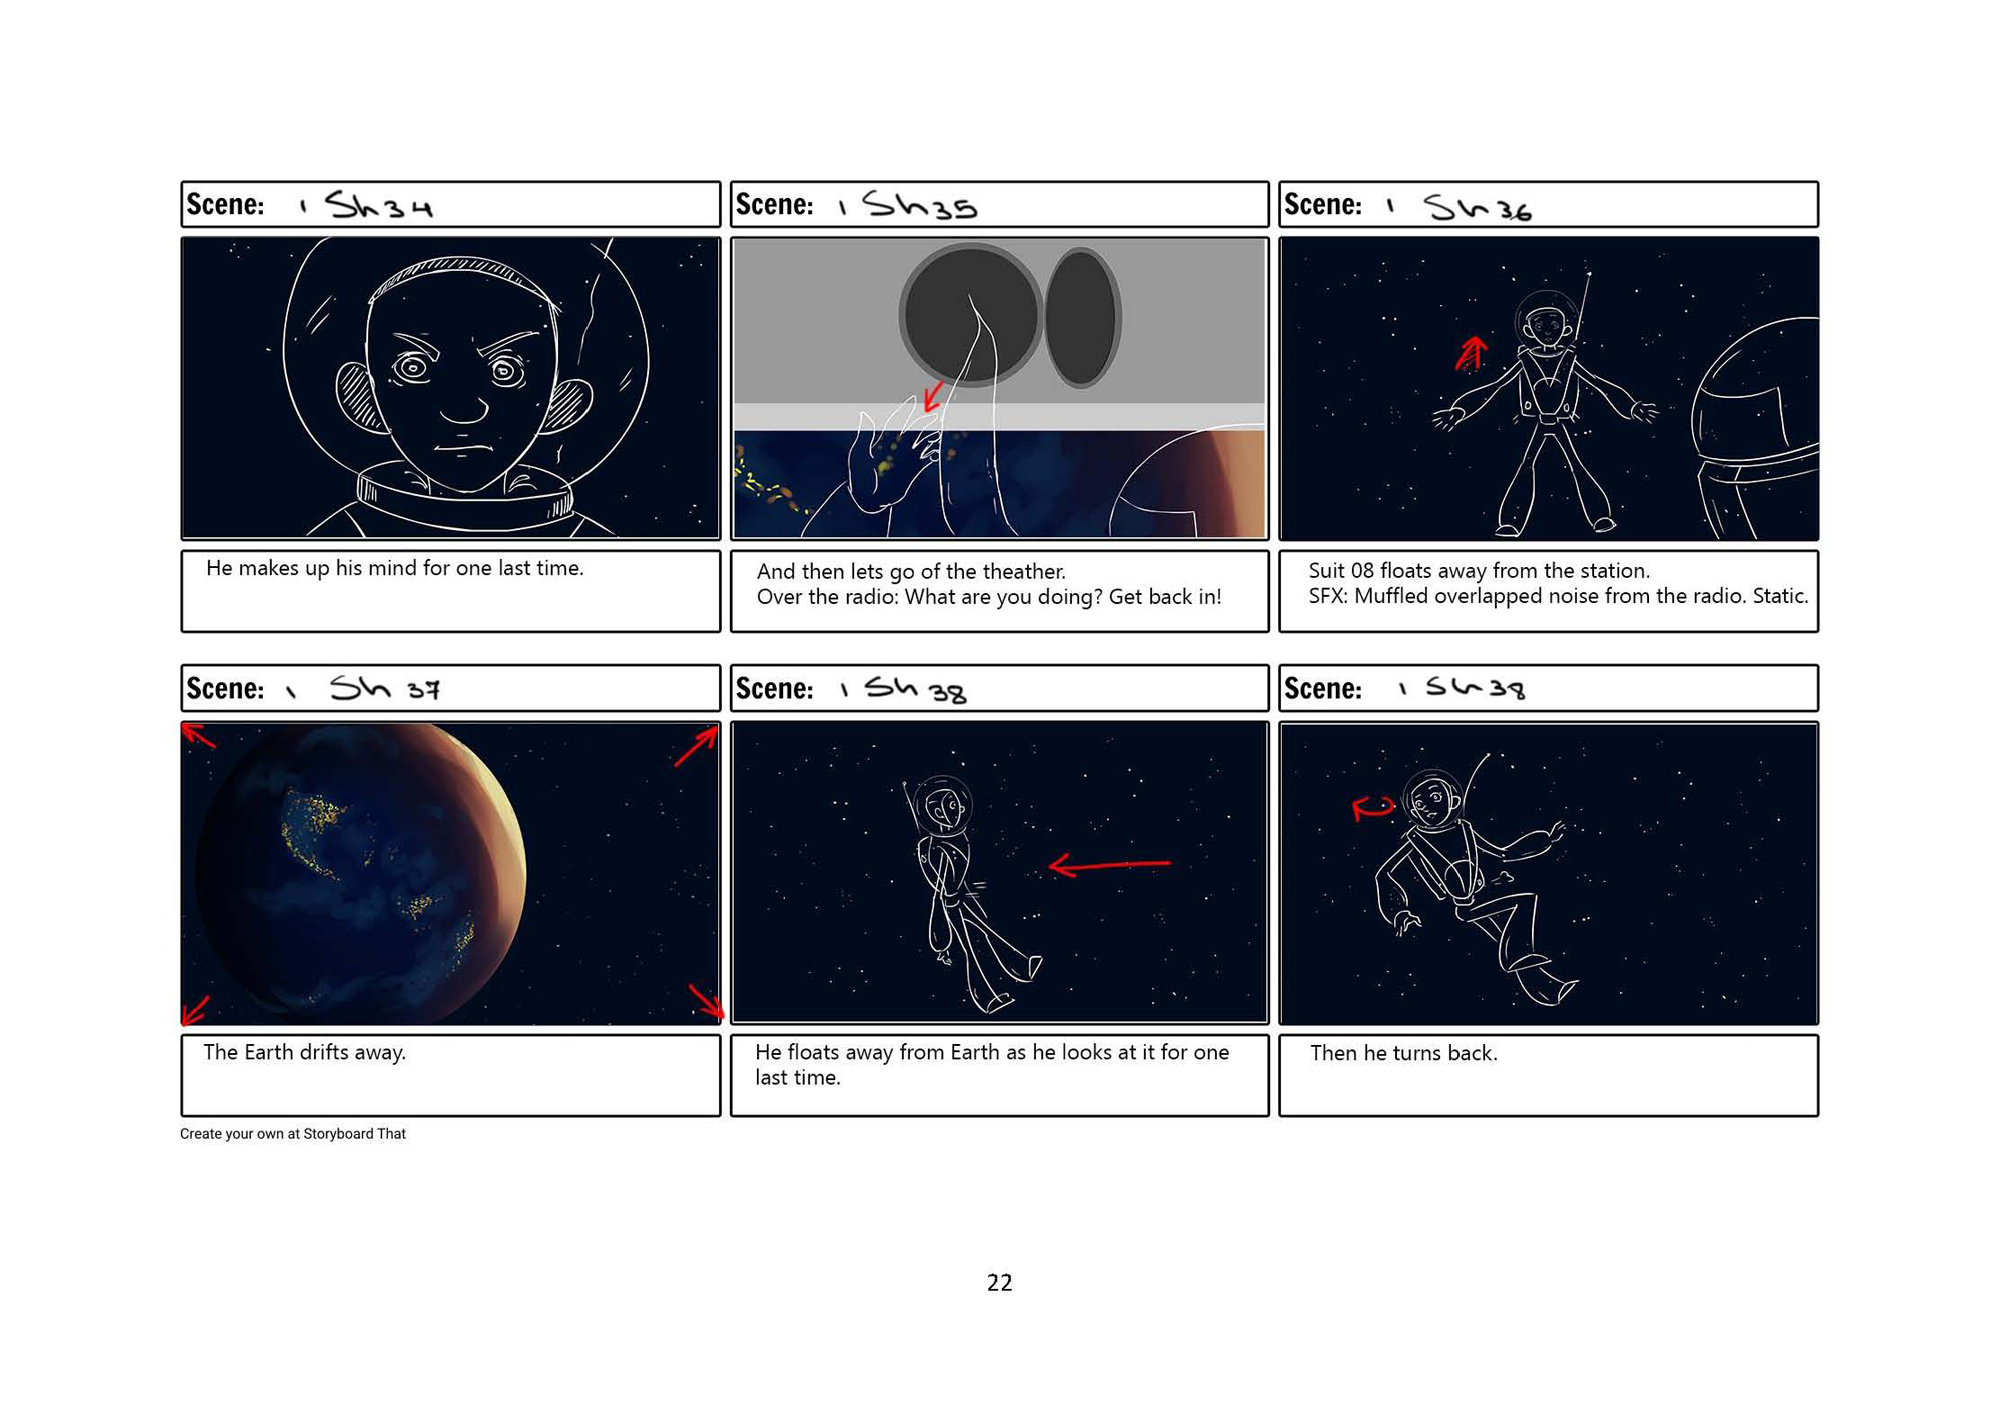
Task: Click page number 22
Action: (x=999, y=1282)
